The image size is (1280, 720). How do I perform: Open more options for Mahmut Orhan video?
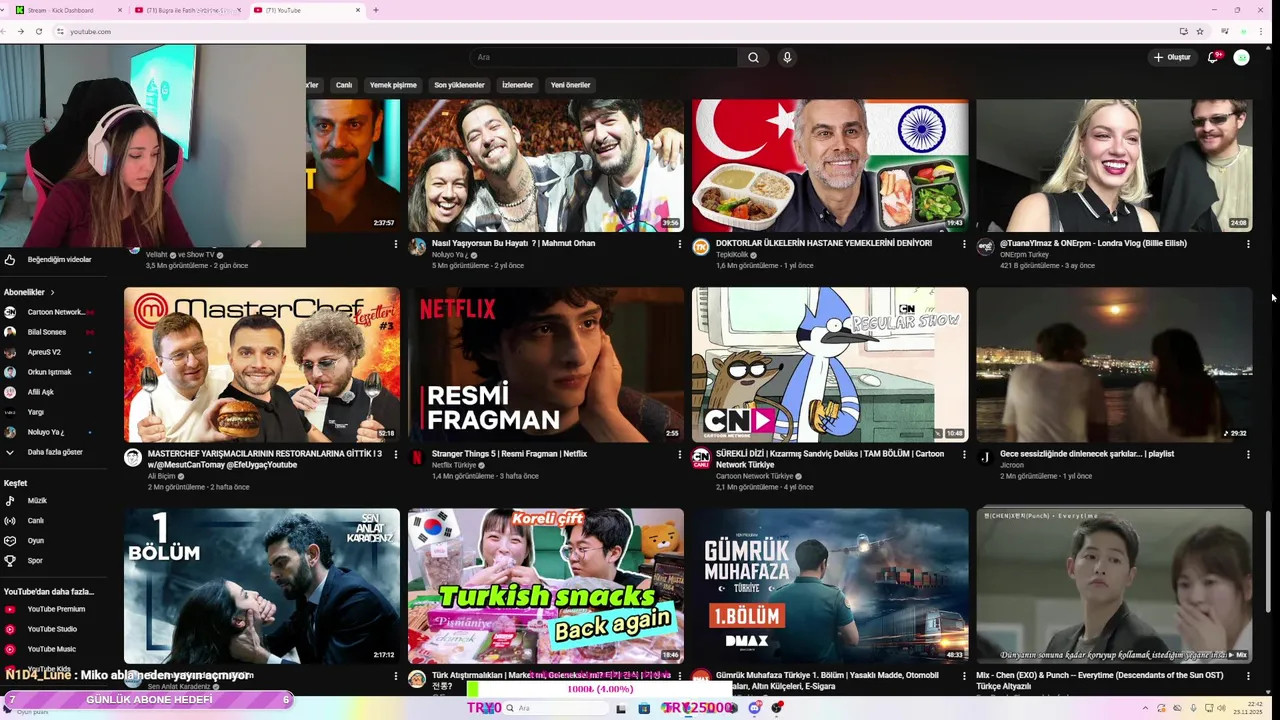[680, 244]
